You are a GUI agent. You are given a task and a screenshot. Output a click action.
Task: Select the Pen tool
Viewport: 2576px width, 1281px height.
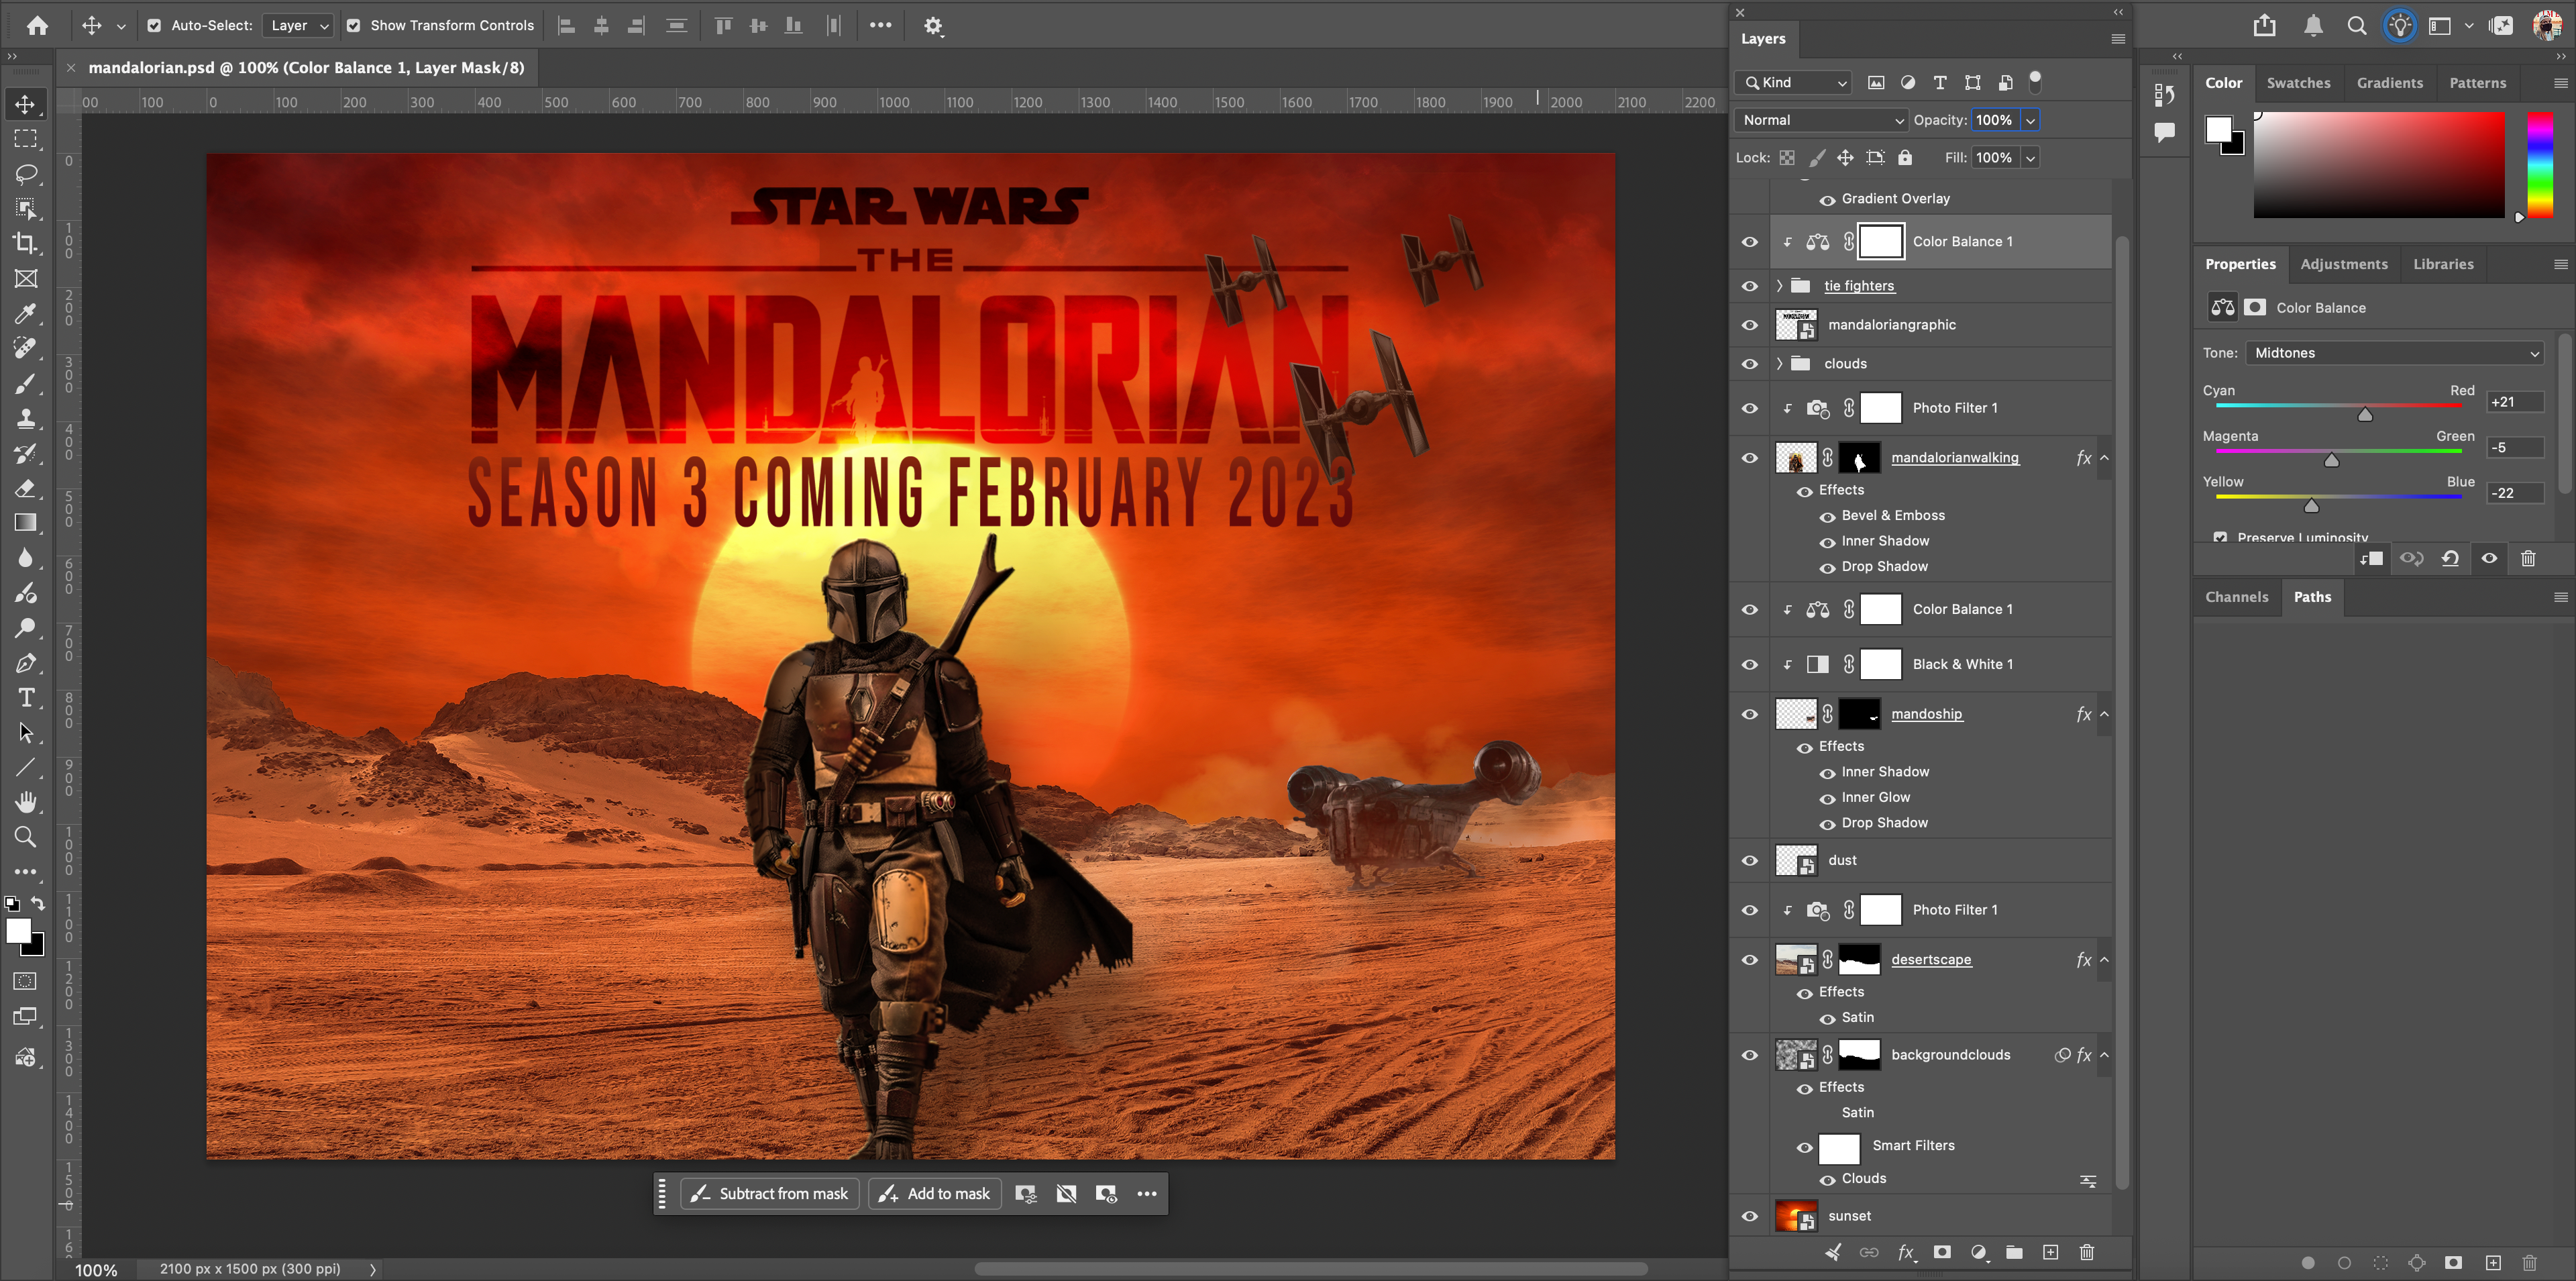point(26,663)
